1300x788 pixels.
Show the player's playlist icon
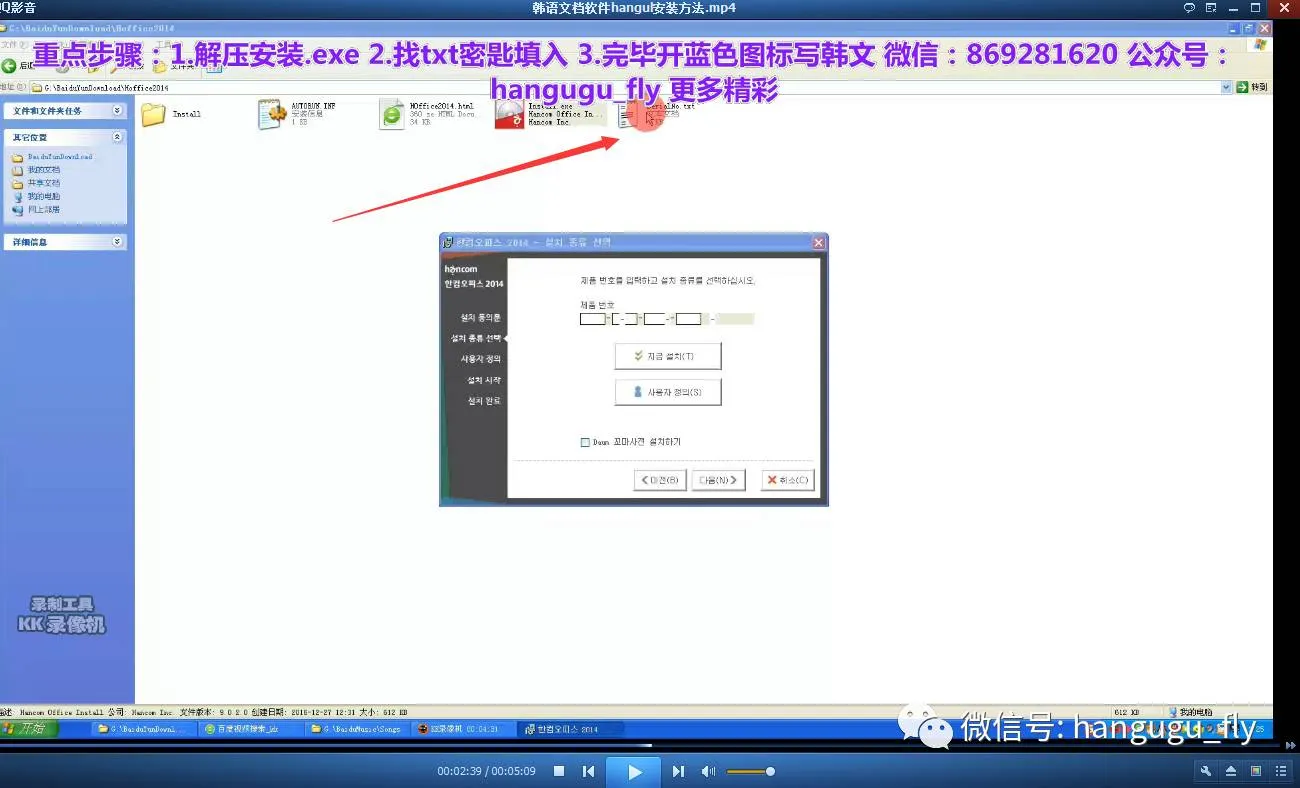(x=1281, y=771)
